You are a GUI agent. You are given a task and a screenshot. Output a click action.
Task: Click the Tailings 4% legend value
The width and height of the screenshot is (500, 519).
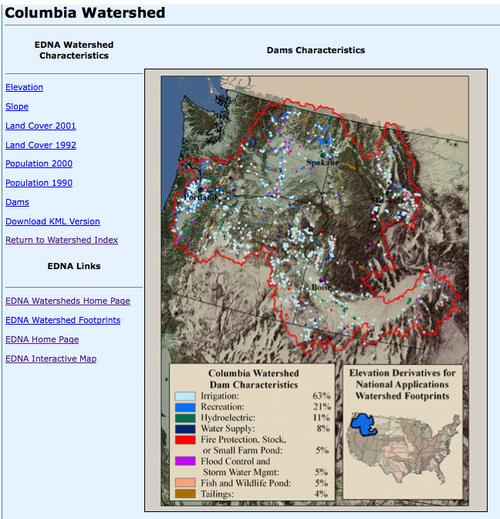[x=321, y=494]
